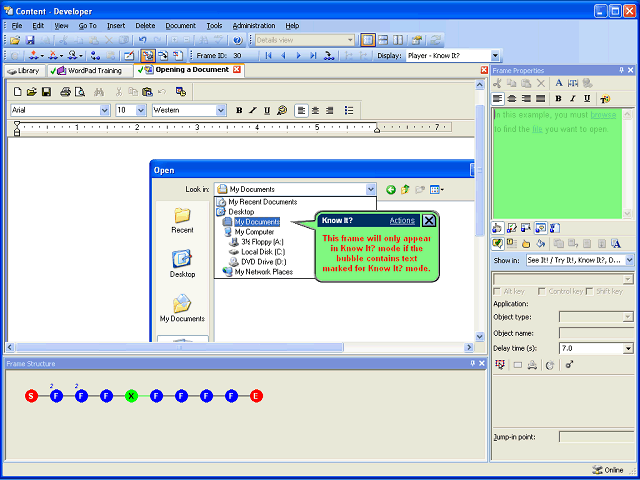Advance to the next frame
The height and width of the screenshot is (480, 640).
click(298, 56)
